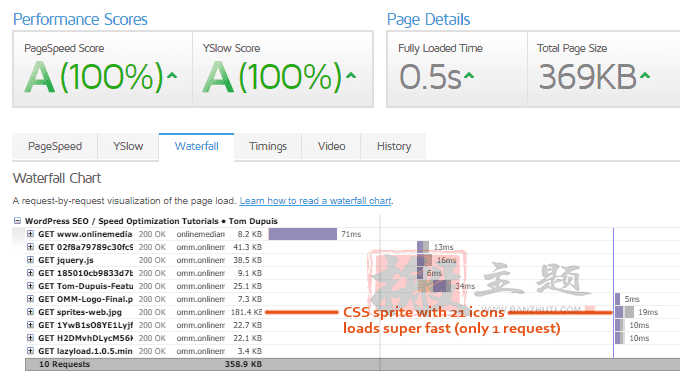Click '200 OK' status in lazyload row
Image resolution: width=680 pixels, height=392 pixels.
tap(152, 351)
